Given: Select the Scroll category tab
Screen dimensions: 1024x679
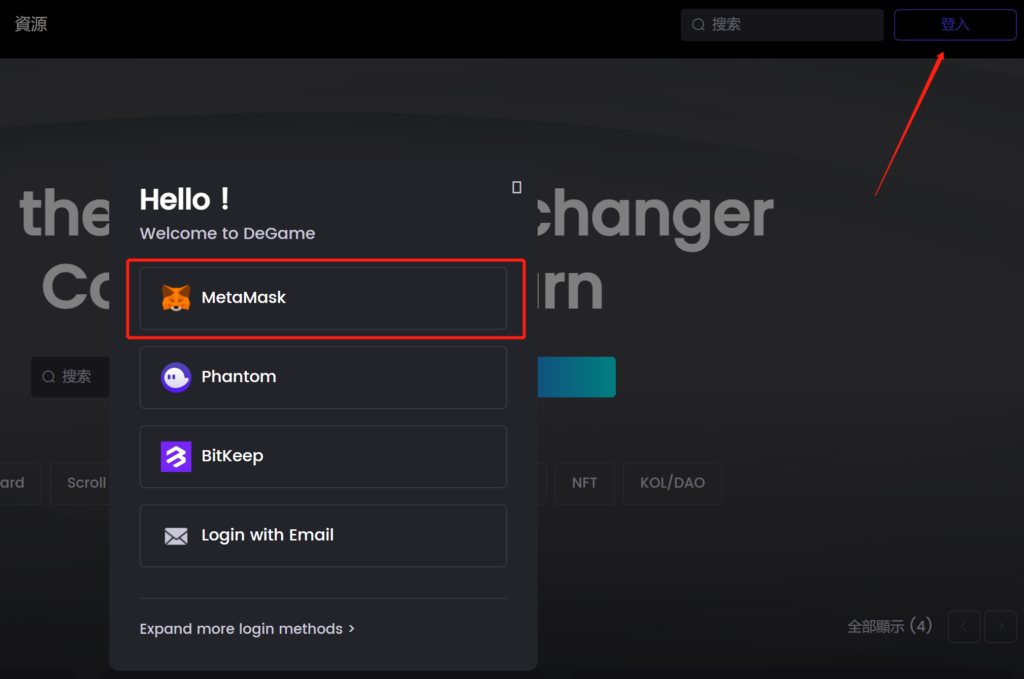Looking at the screenshot, I should click(80, 483).
